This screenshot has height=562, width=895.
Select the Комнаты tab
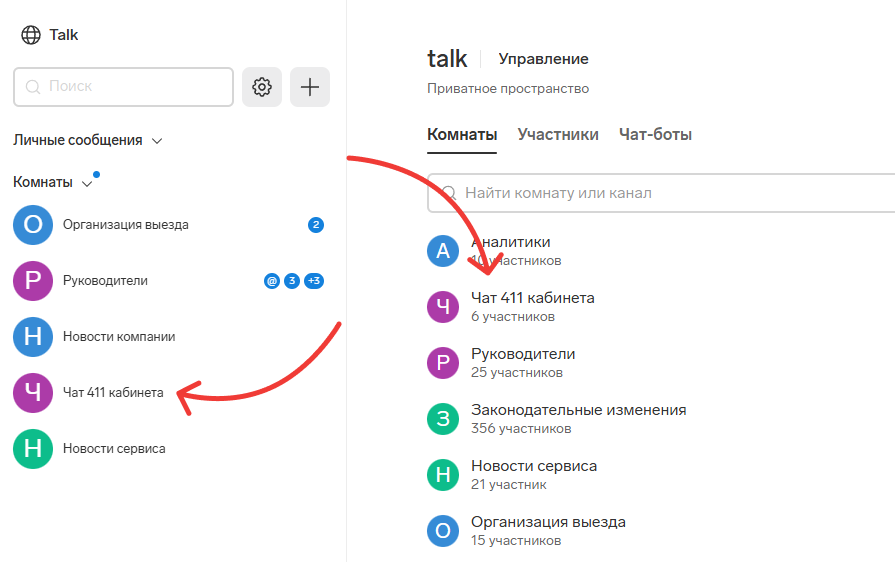click(x=462, y=134)
